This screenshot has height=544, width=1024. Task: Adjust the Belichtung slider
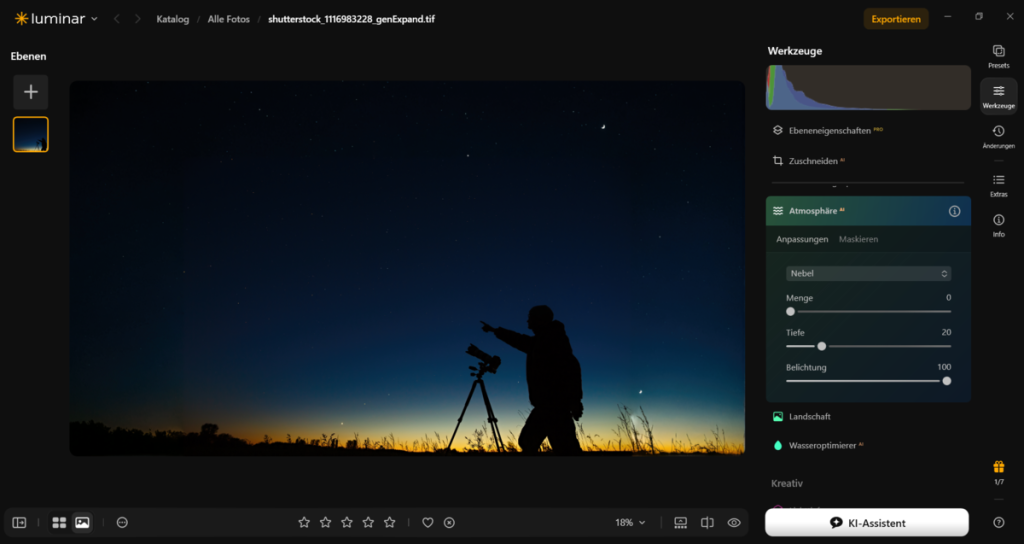[x=868, y=381]
